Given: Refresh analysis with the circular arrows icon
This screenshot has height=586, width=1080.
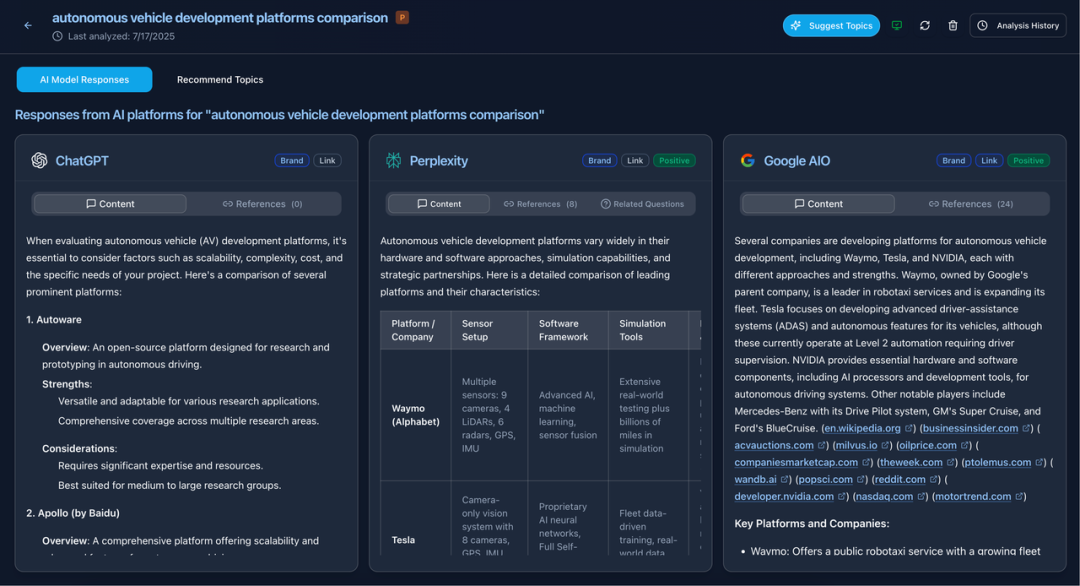Looking at the screenshot, I should click(x=925, y=25).
